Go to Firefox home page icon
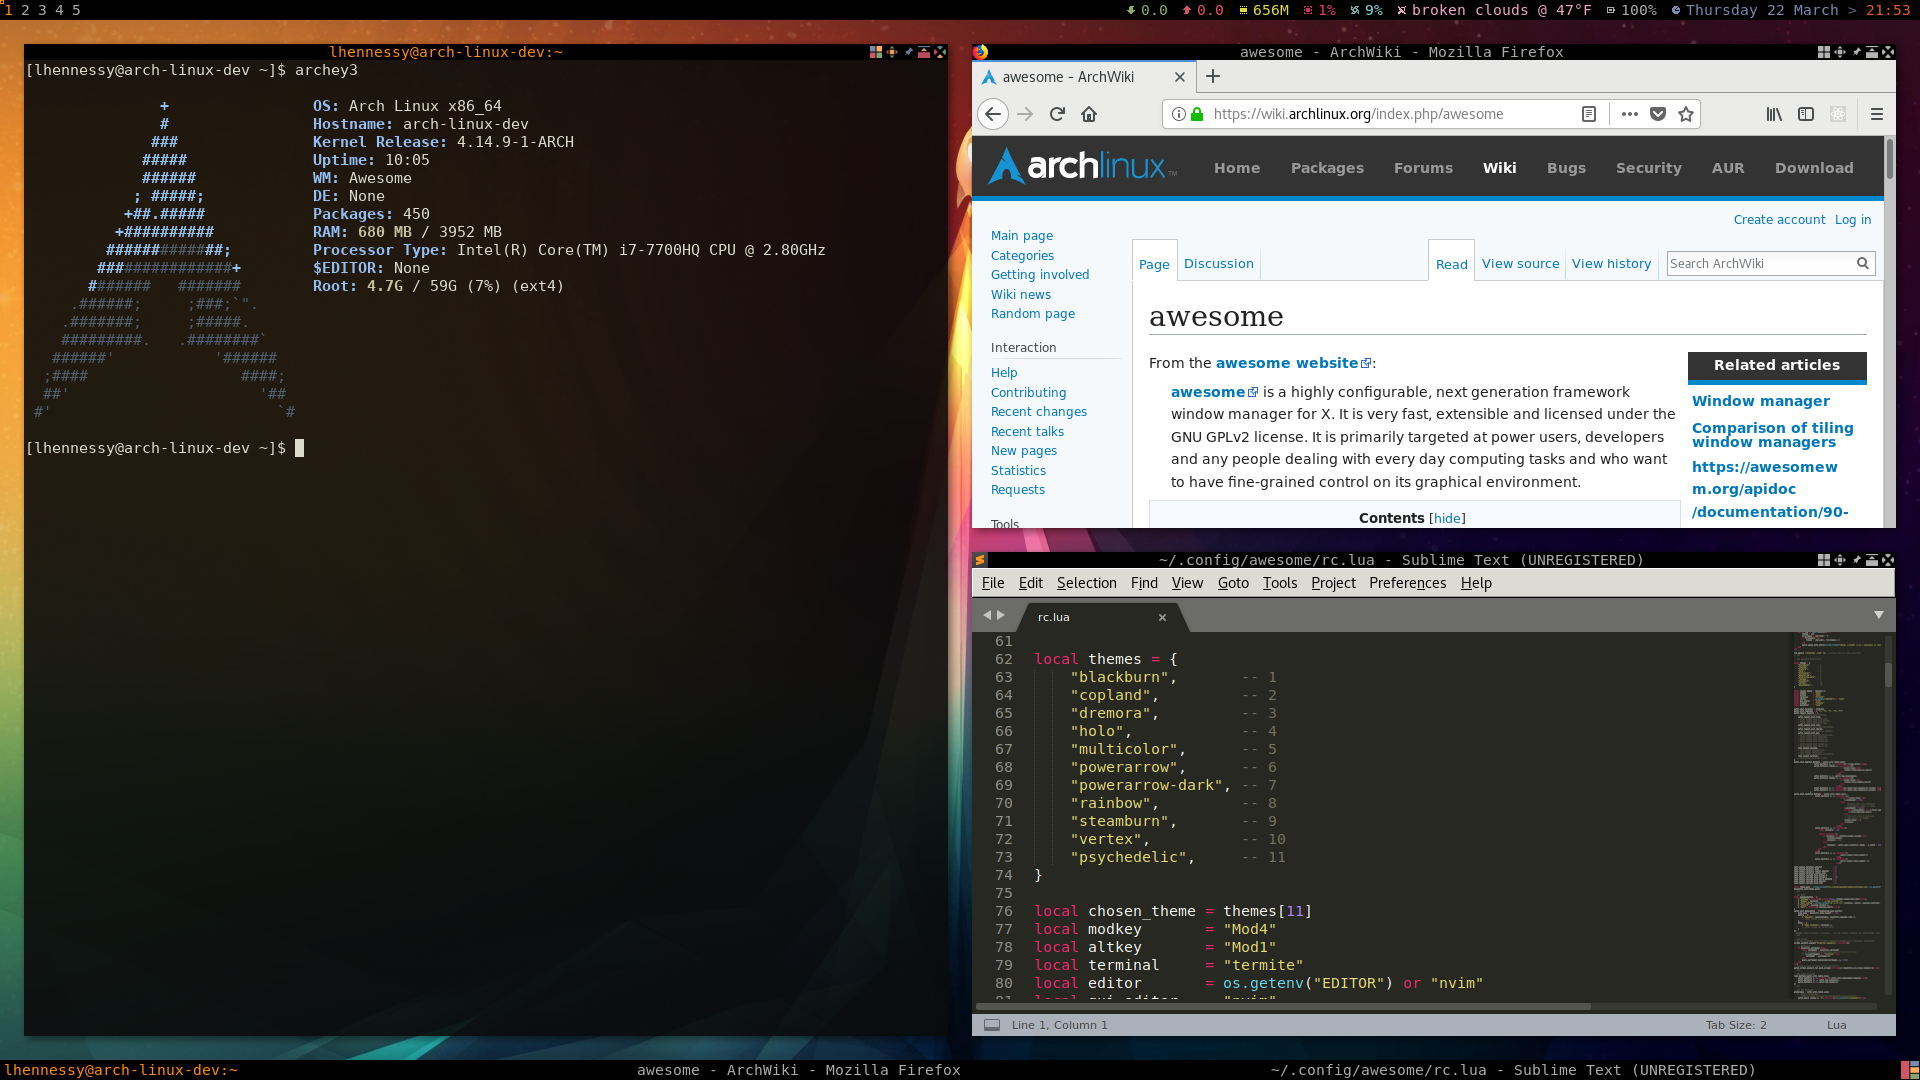 point(1089,114)
